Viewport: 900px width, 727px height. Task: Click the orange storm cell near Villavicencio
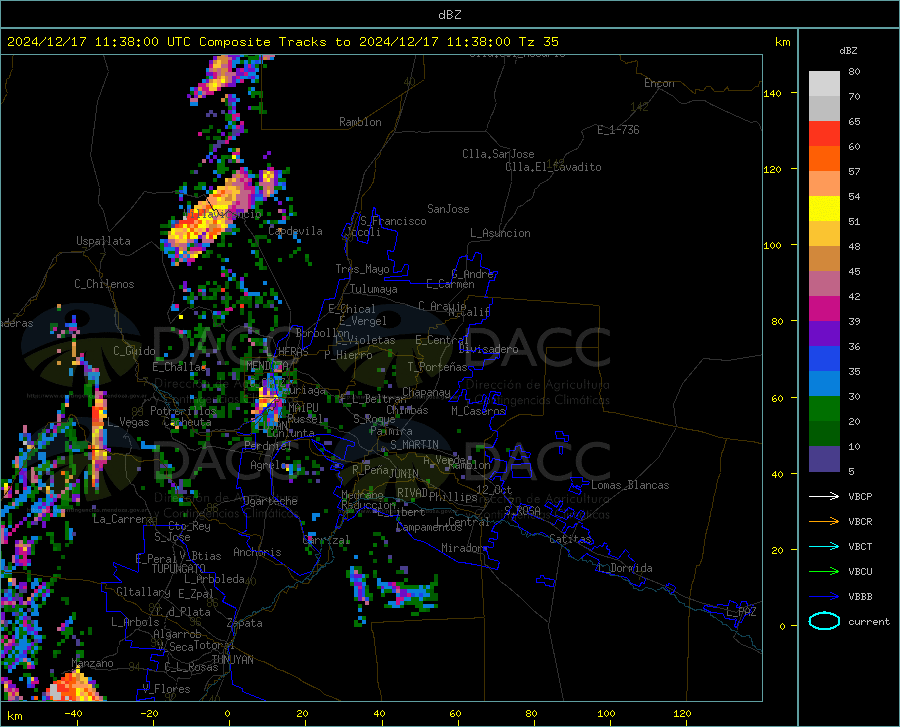(x=210, y=219)
